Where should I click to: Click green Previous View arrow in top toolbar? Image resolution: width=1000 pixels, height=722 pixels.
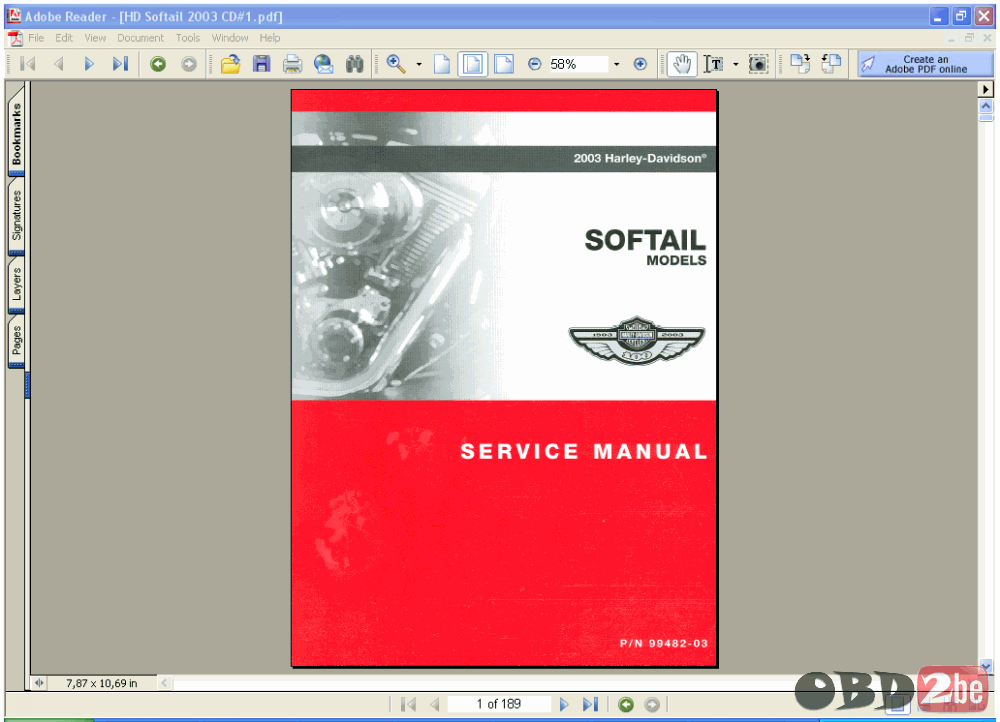point(158,64)
